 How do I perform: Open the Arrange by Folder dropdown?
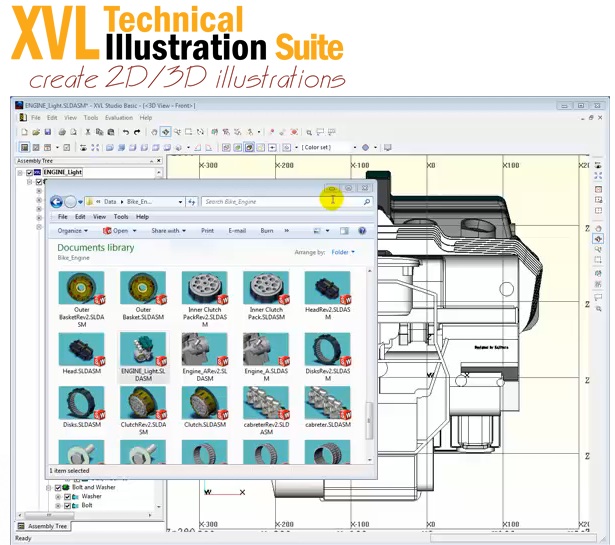click(343, 252)
